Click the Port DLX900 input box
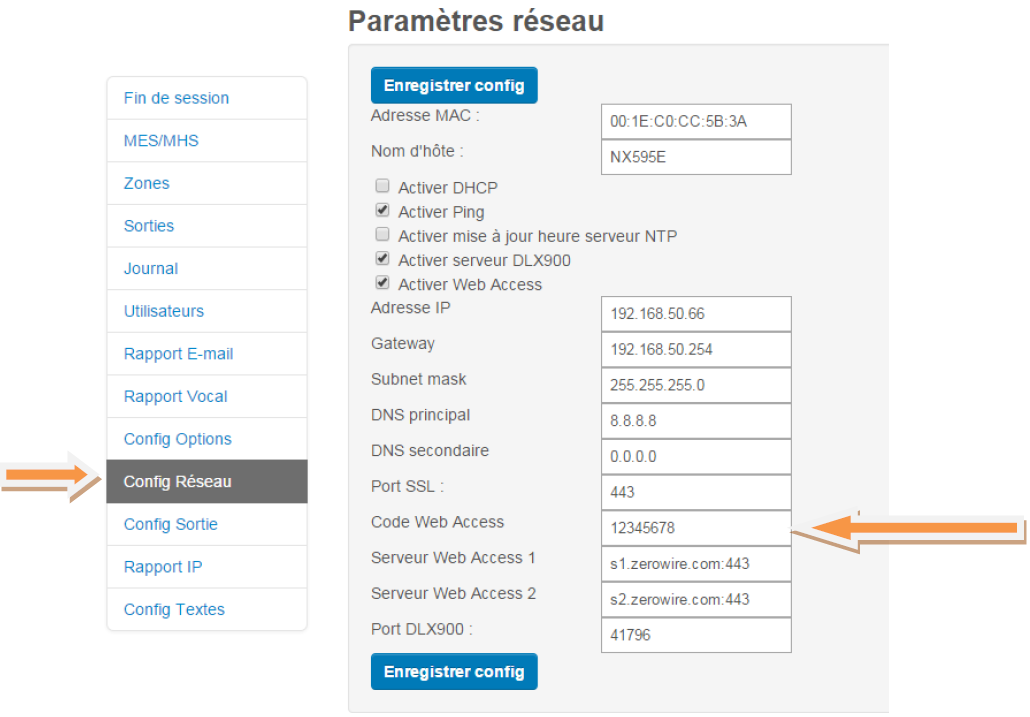 695,635
